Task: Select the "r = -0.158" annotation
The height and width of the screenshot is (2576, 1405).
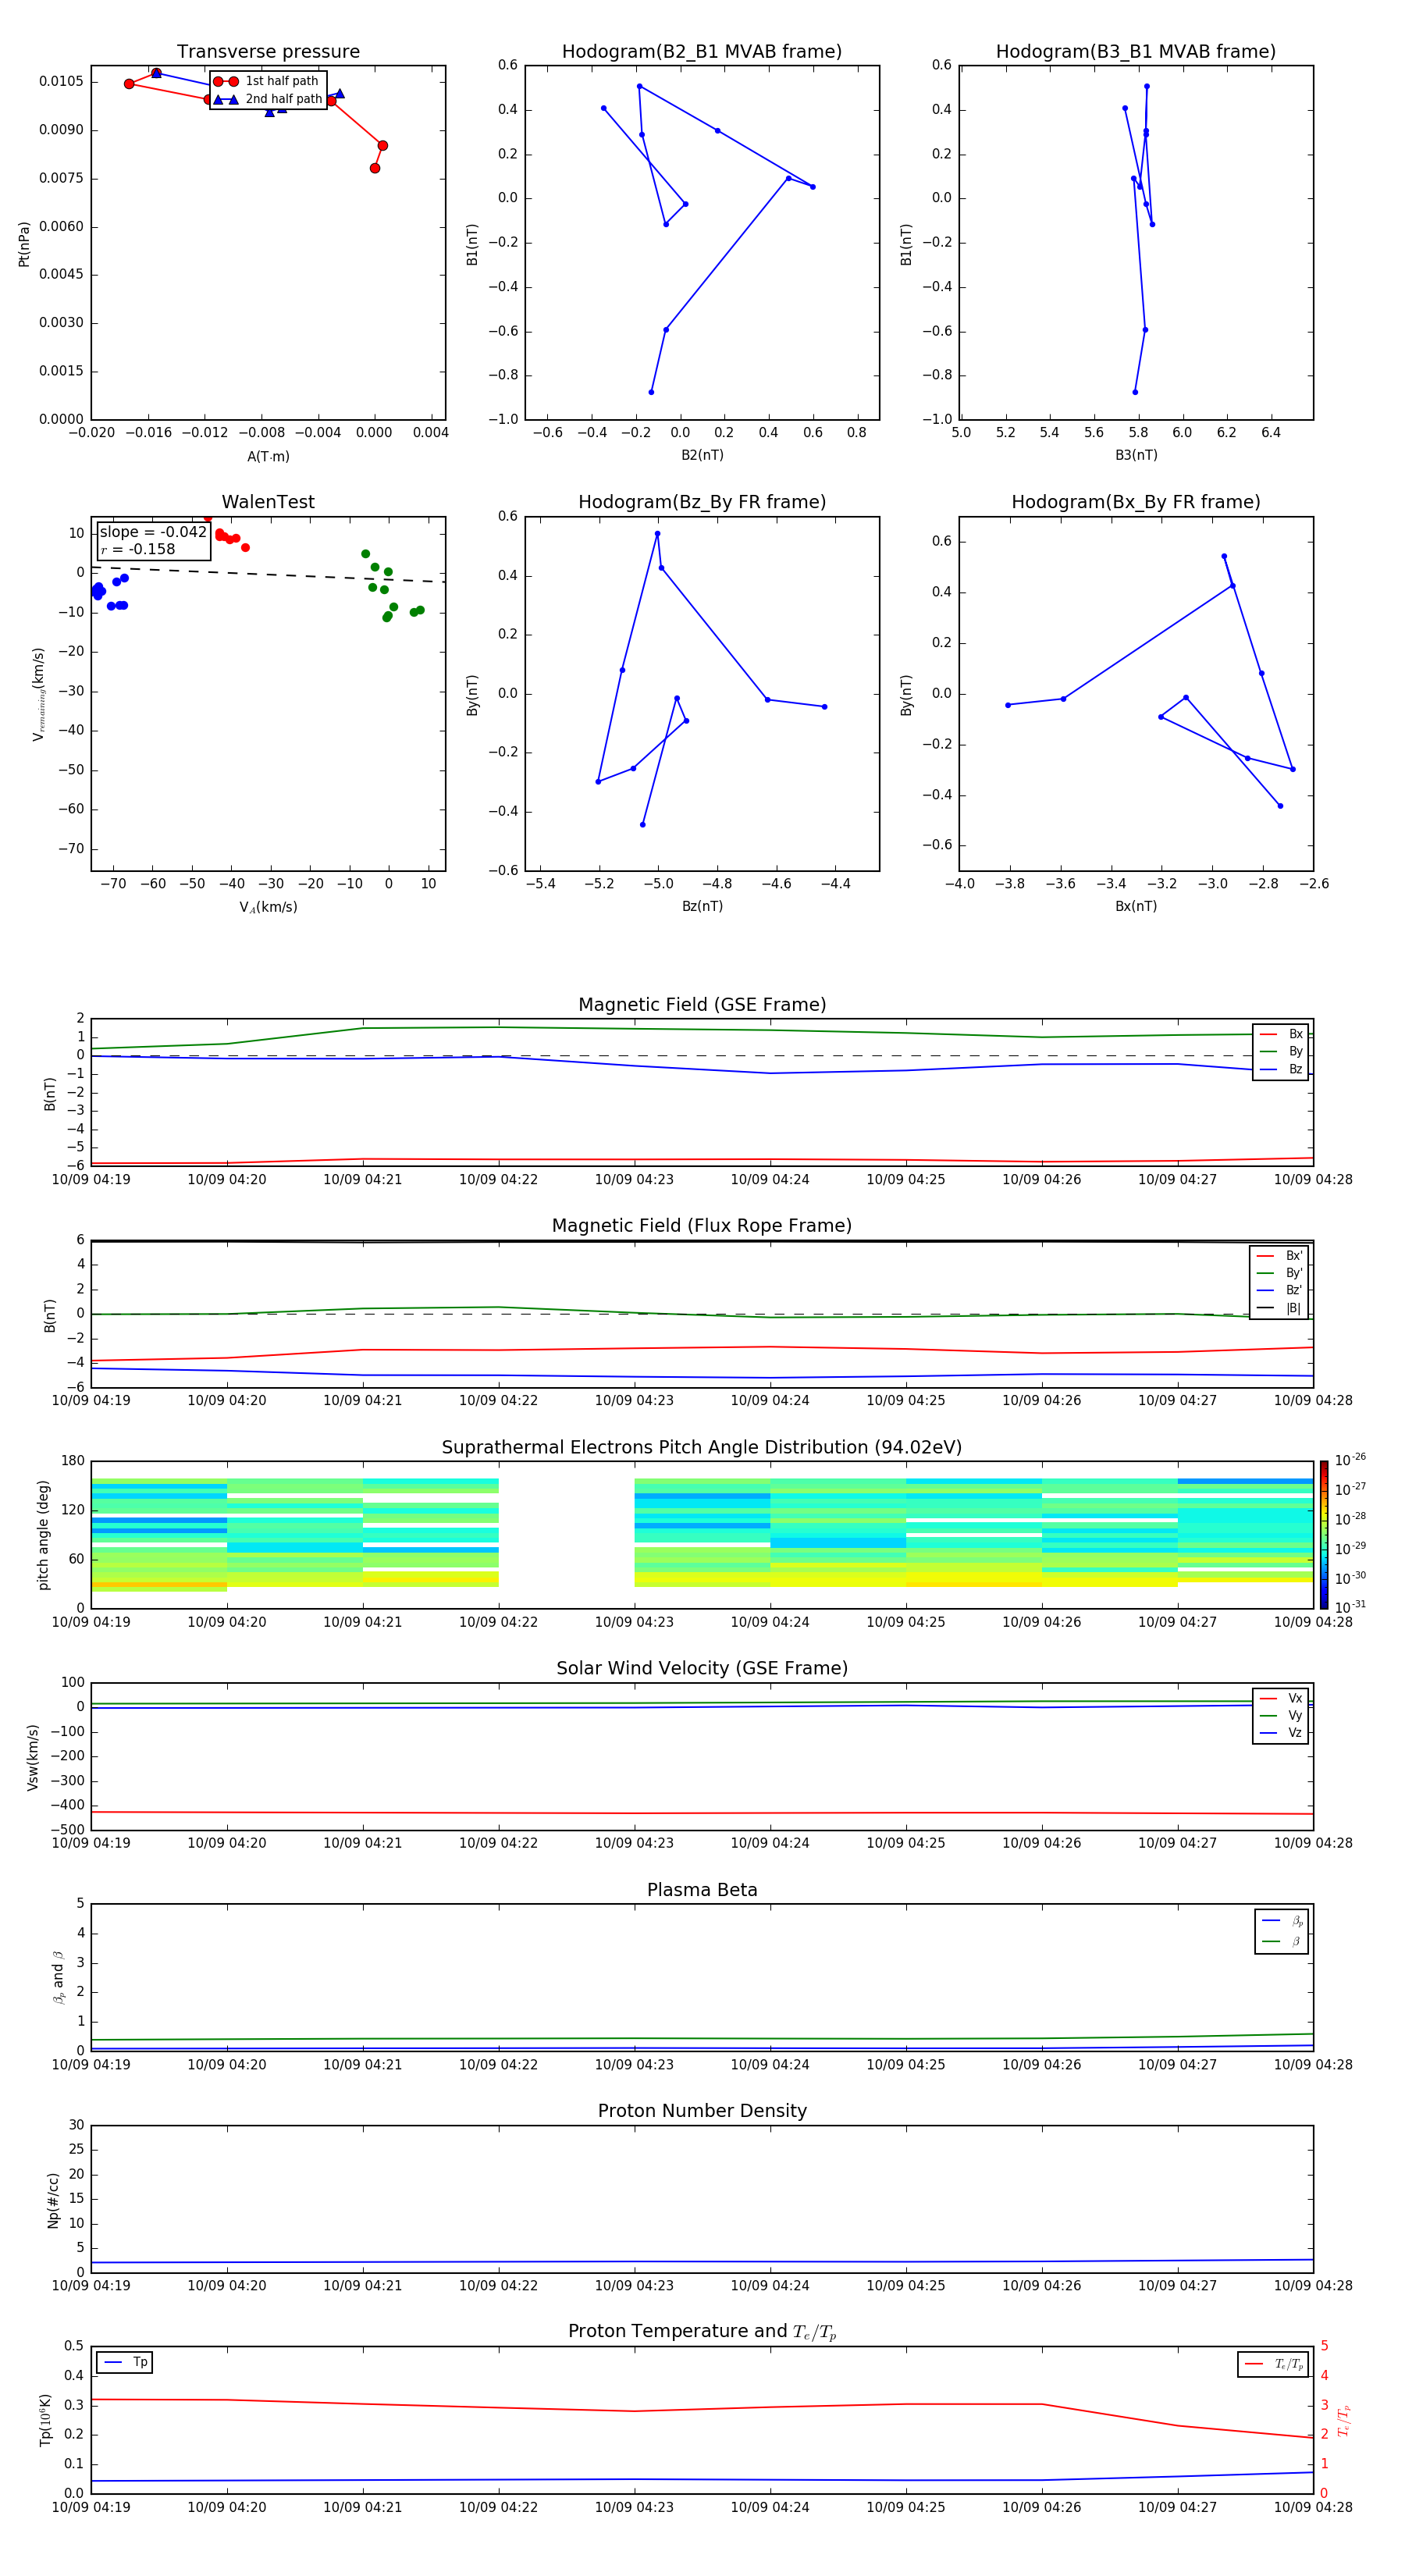Action: [x=138, y=549]
